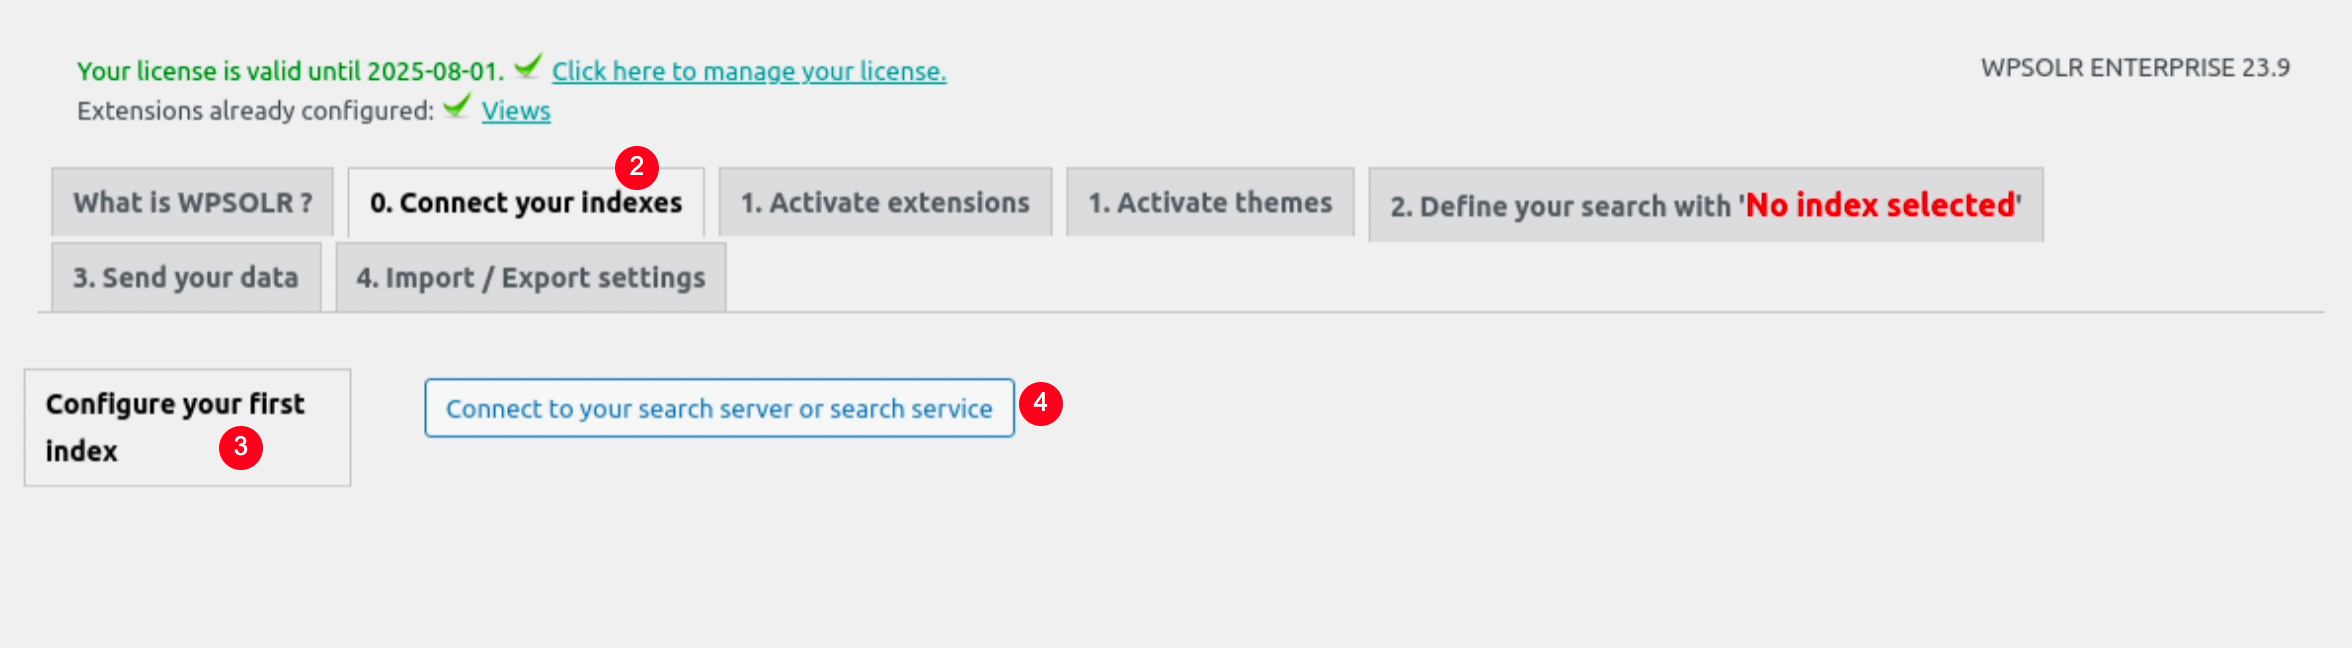Select 'Configure your first index' side tab
Screen dimensions: 2352x648
pos(187,428)
